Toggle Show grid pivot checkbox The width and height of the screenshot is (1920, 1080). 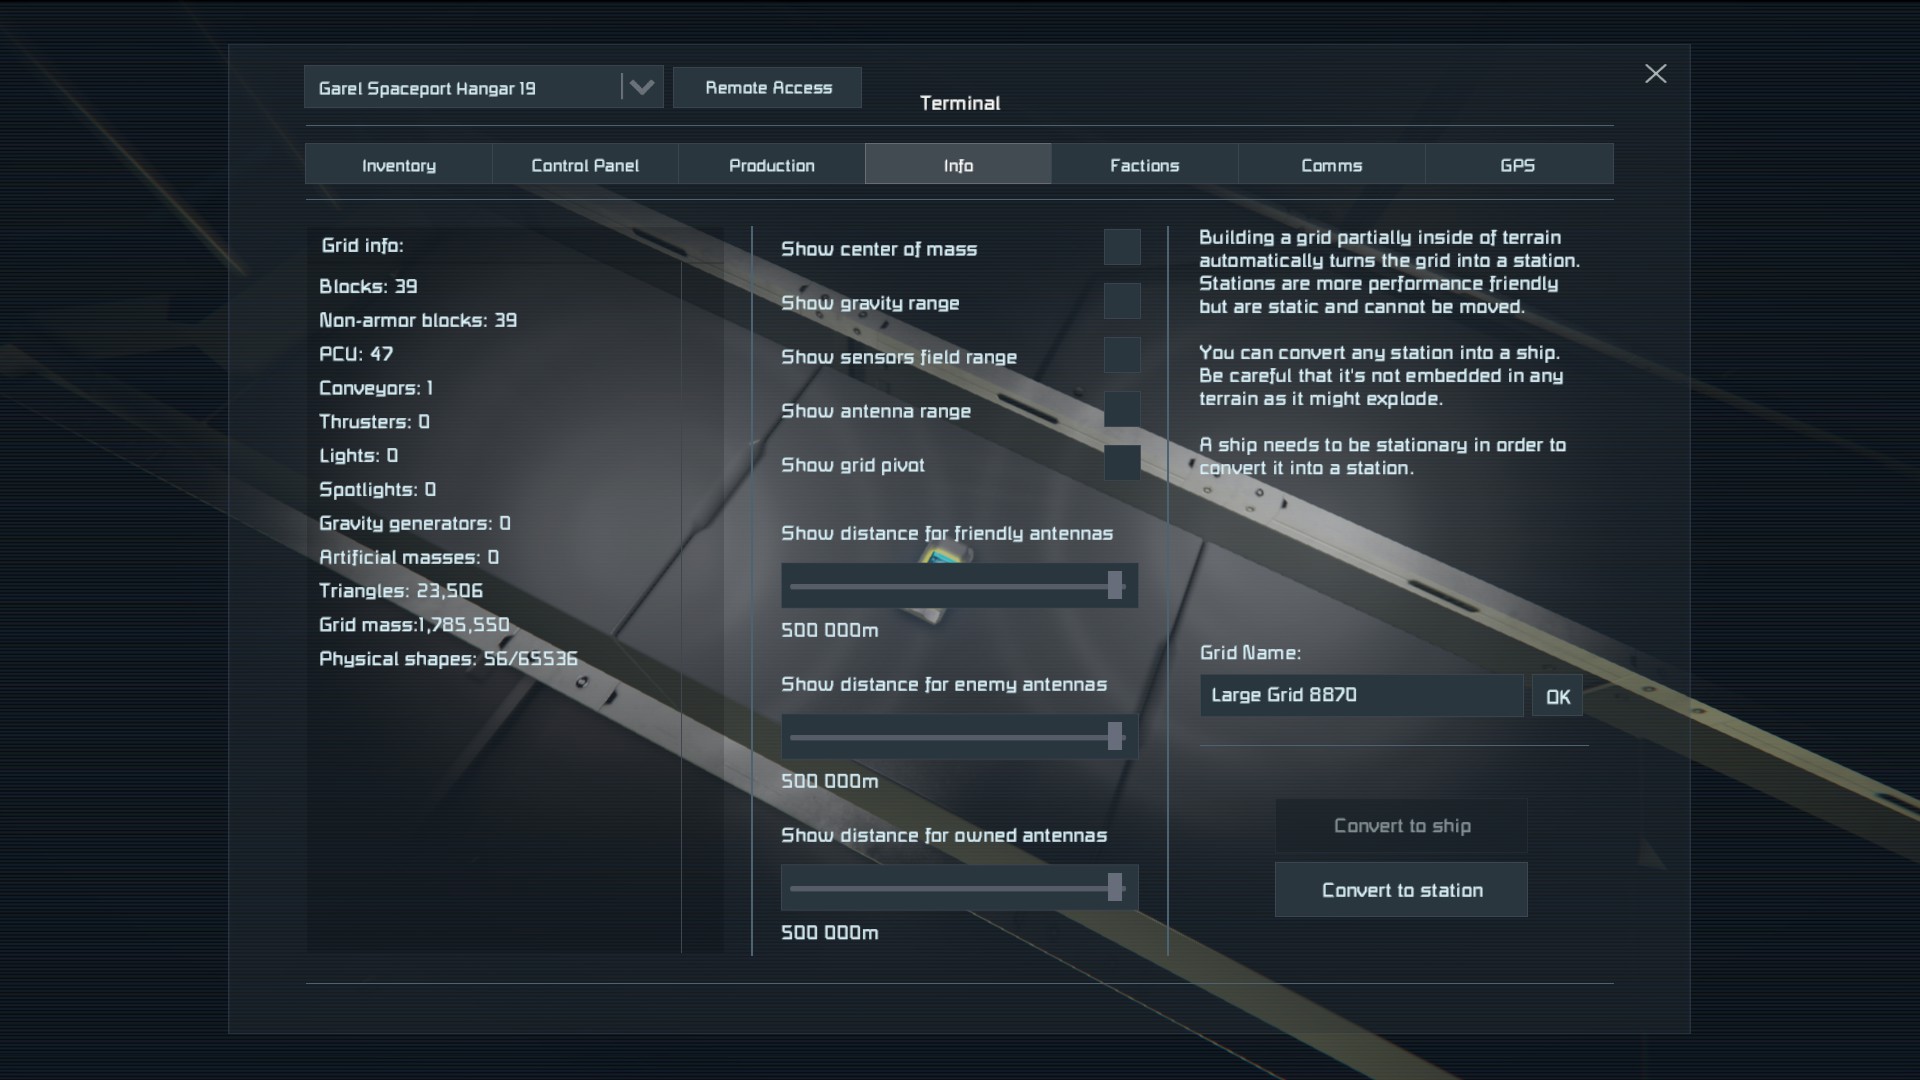[x=1121, y=463]
